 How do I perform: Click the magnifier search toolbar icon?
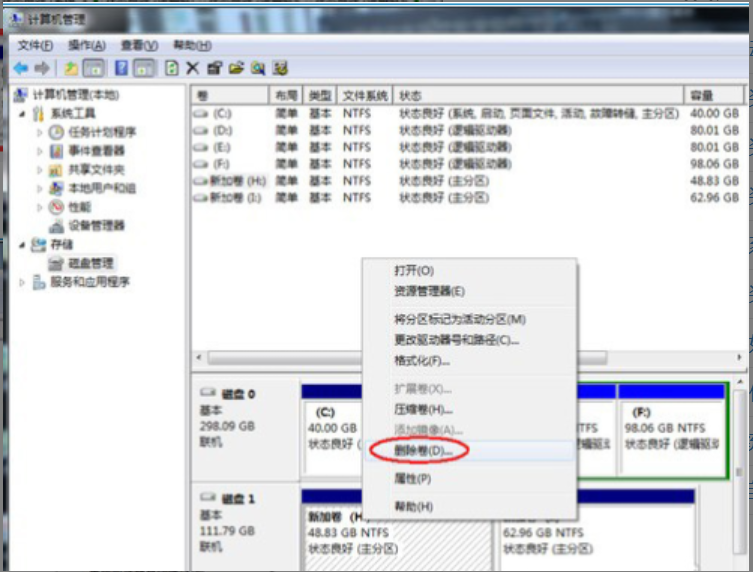tap(258, 68)
